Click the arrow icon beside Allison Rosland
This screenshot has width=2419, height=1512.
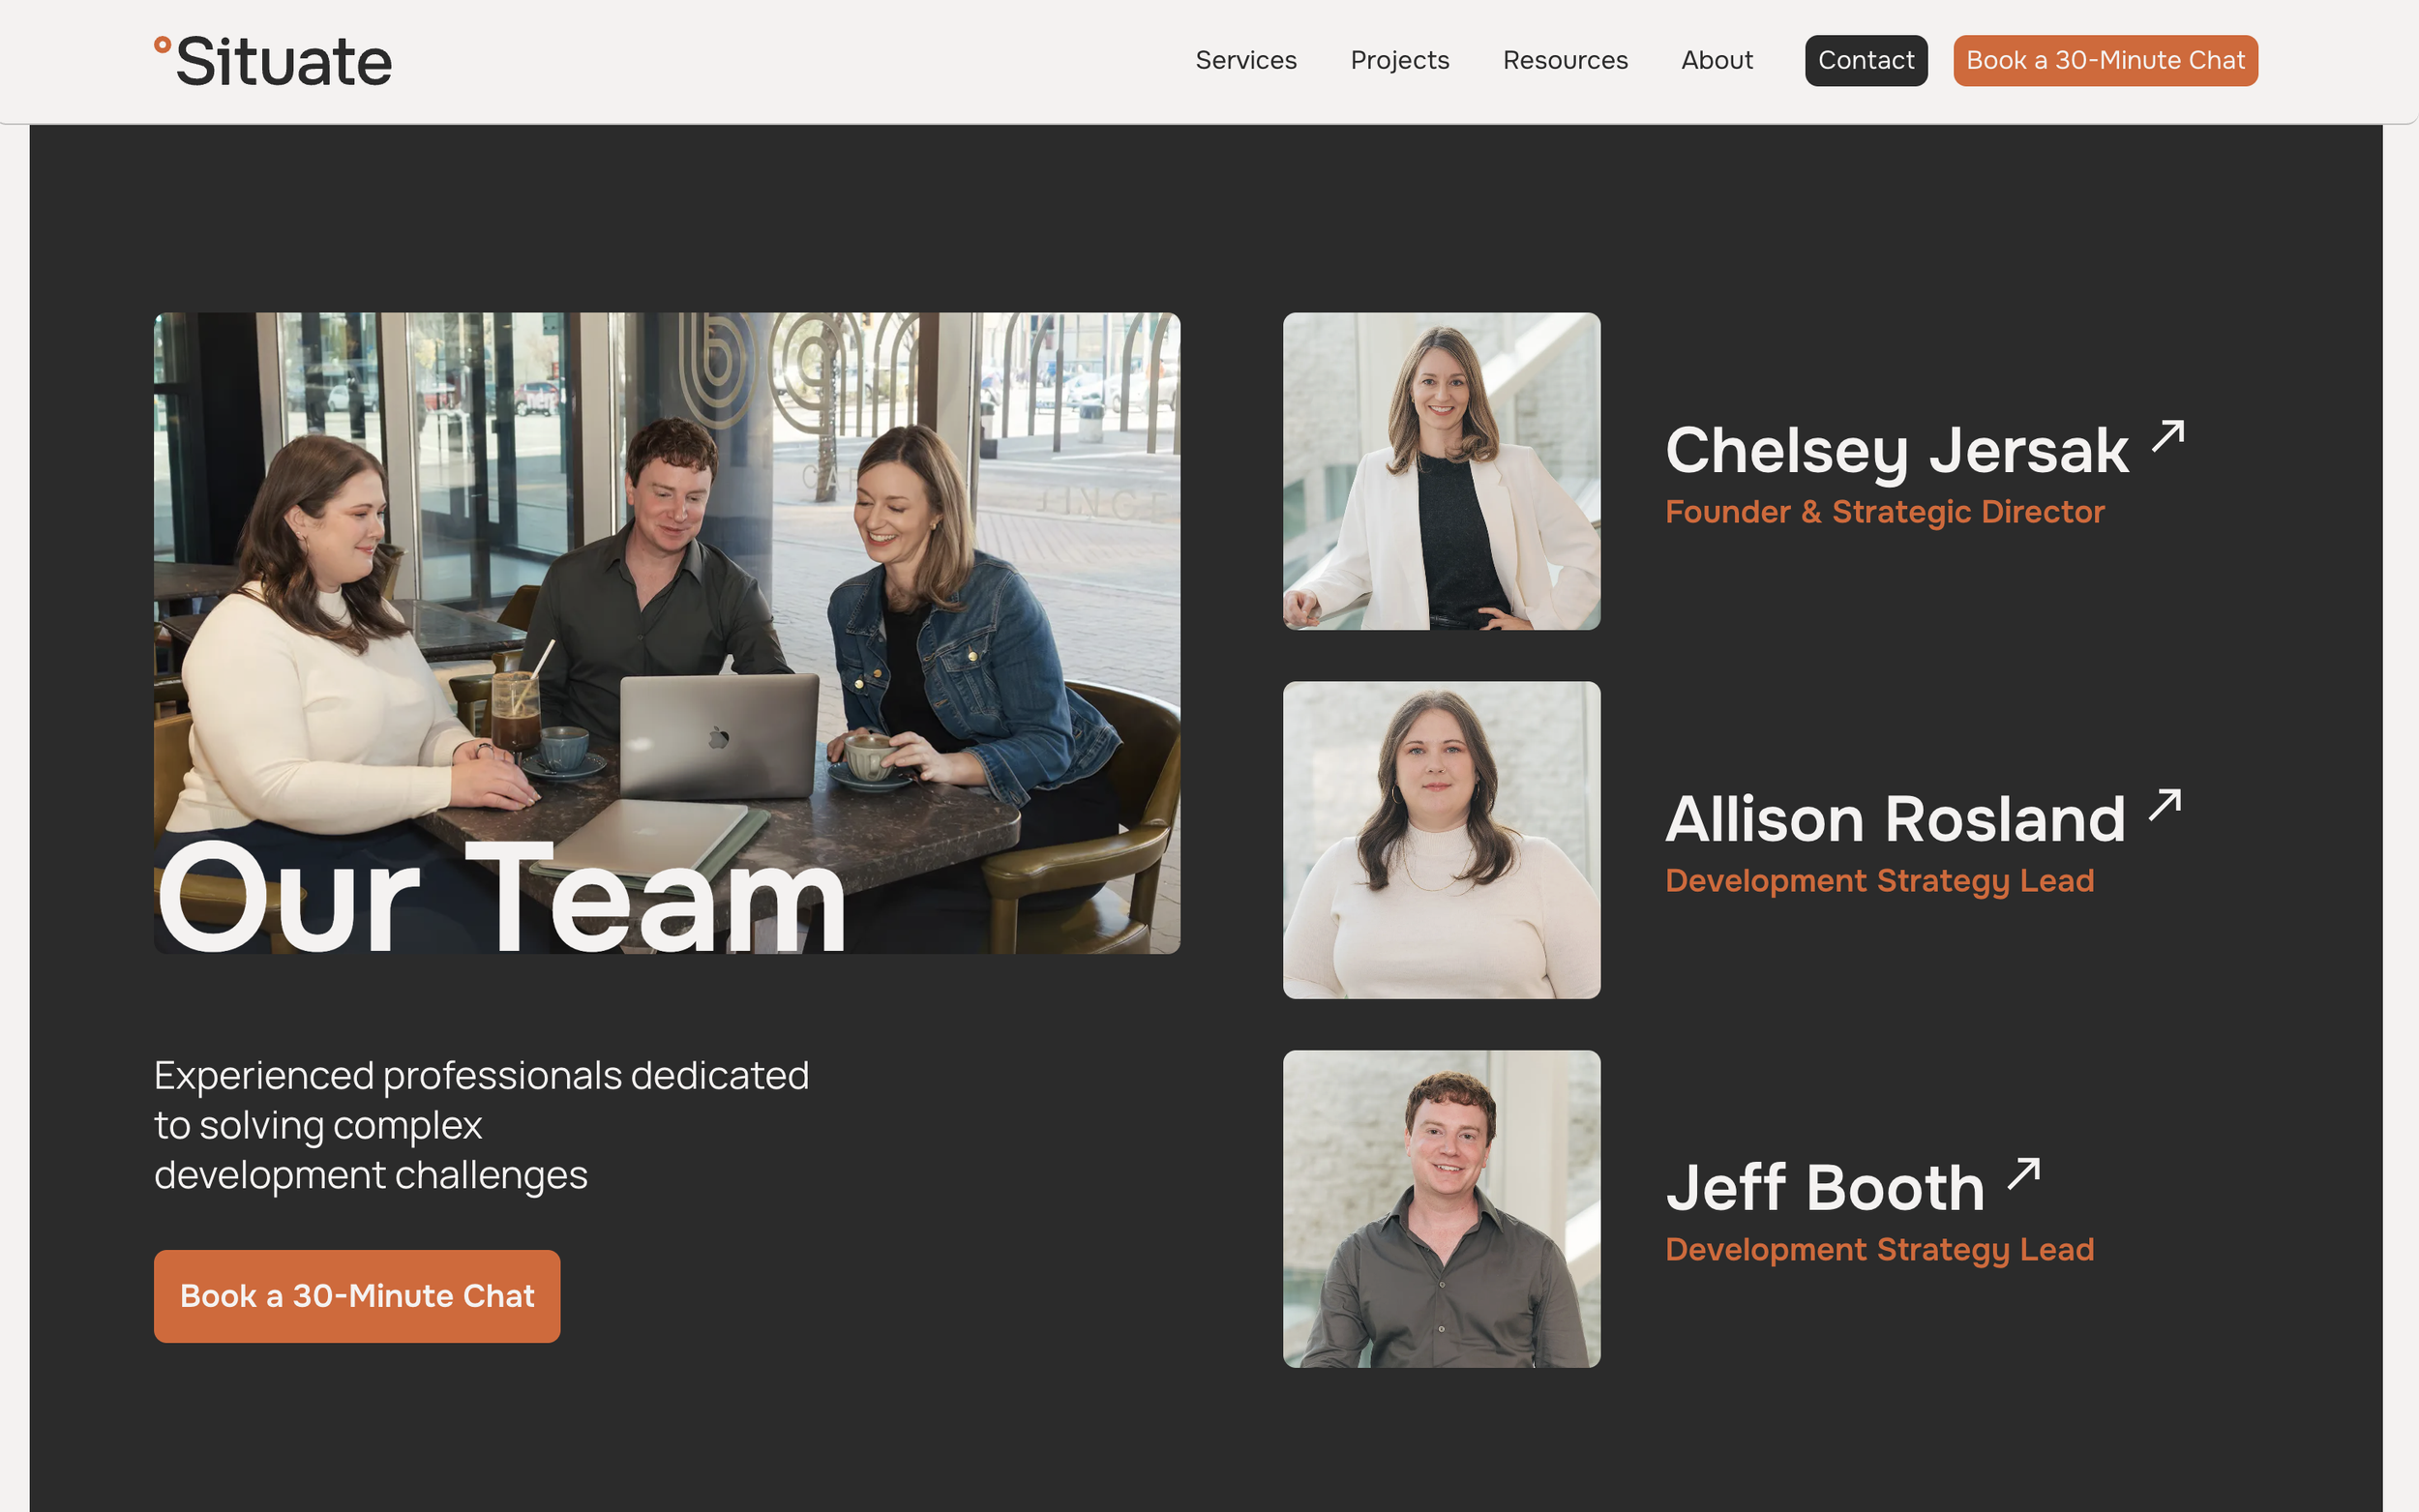(2164, 805)
